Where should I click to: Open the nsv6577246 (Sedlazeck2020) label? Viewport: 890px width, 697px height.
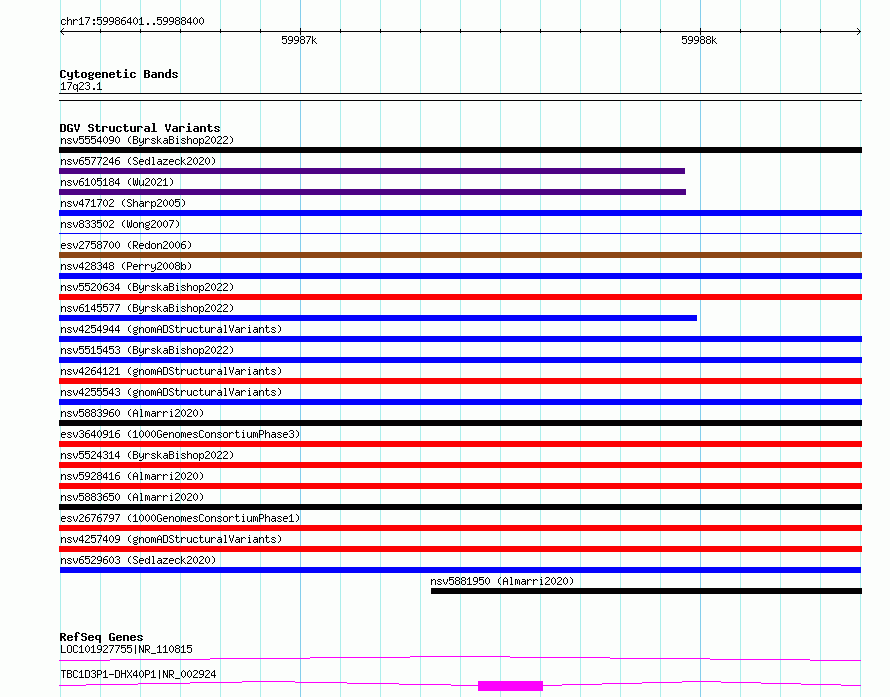tap(138, 161)
